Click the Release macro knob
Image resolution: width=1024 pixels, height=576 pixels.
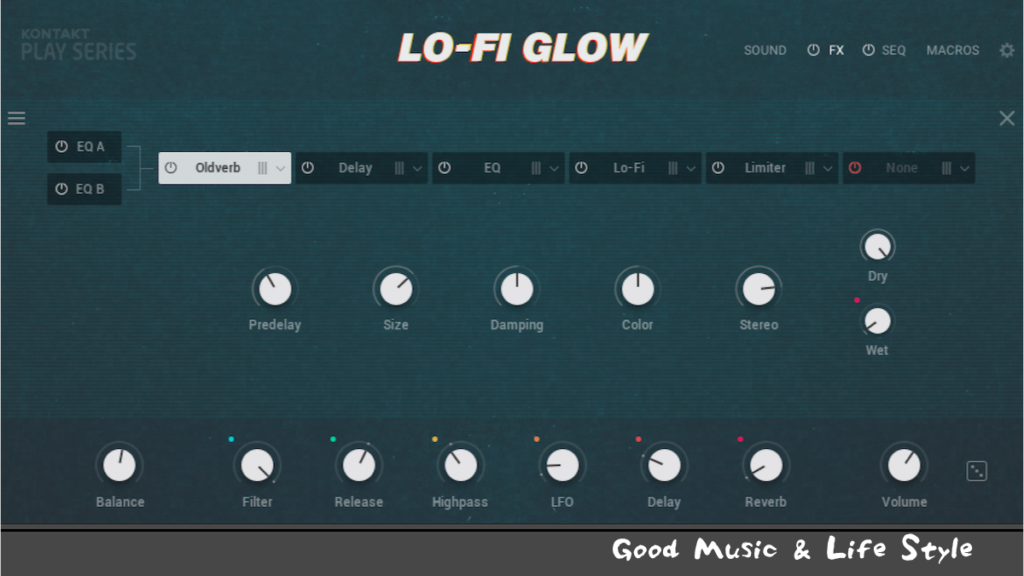pyautogui.click(x=359, y=465)
